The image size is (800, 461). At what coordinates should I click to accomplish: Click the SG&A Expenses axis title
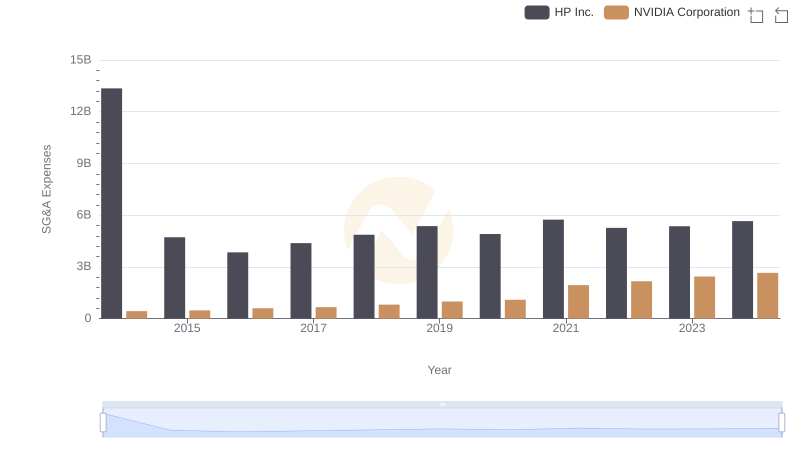tap(46, 189)
